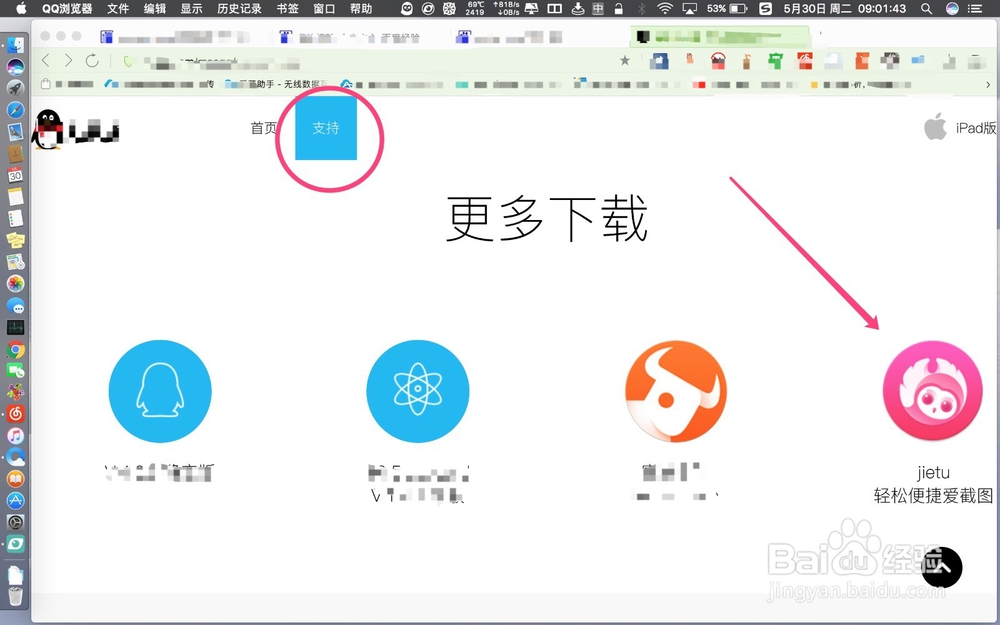Click the Bluetooth icon in menu bar

[x=642, y=8]
